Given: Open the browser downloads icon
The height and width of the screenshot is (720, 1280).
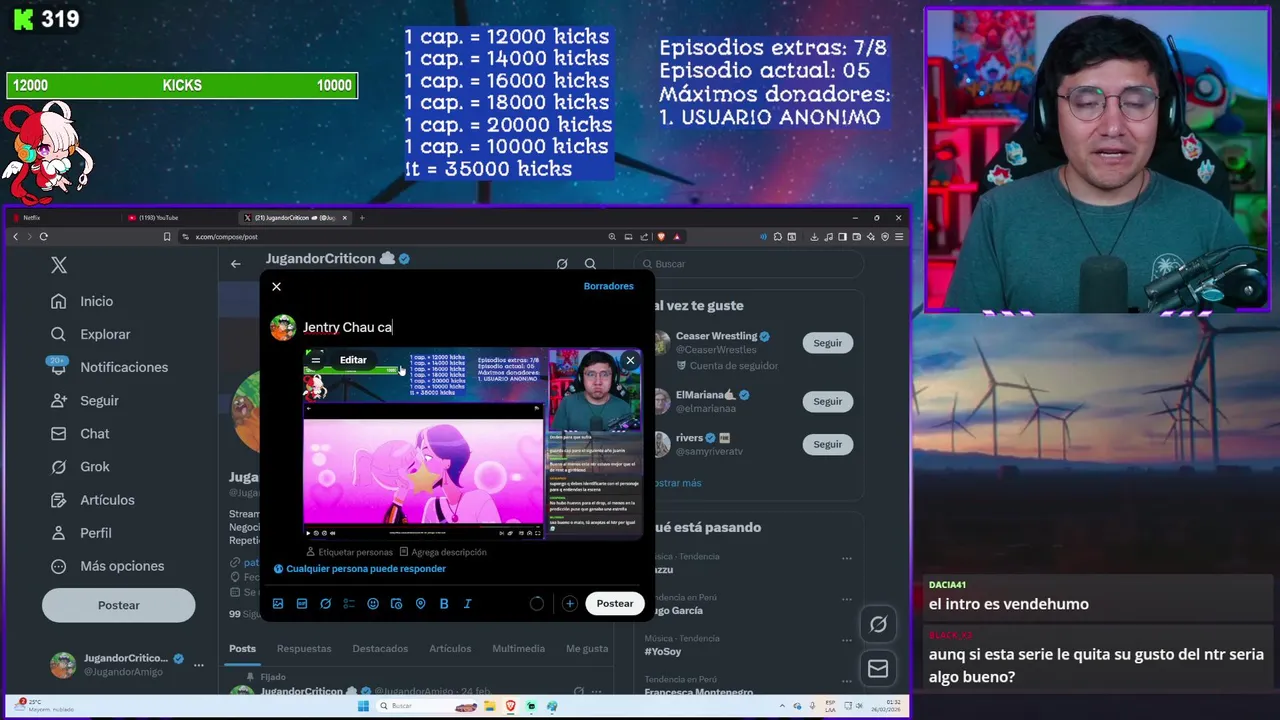Looking at the screenshot, I should [x=815, y=237].
